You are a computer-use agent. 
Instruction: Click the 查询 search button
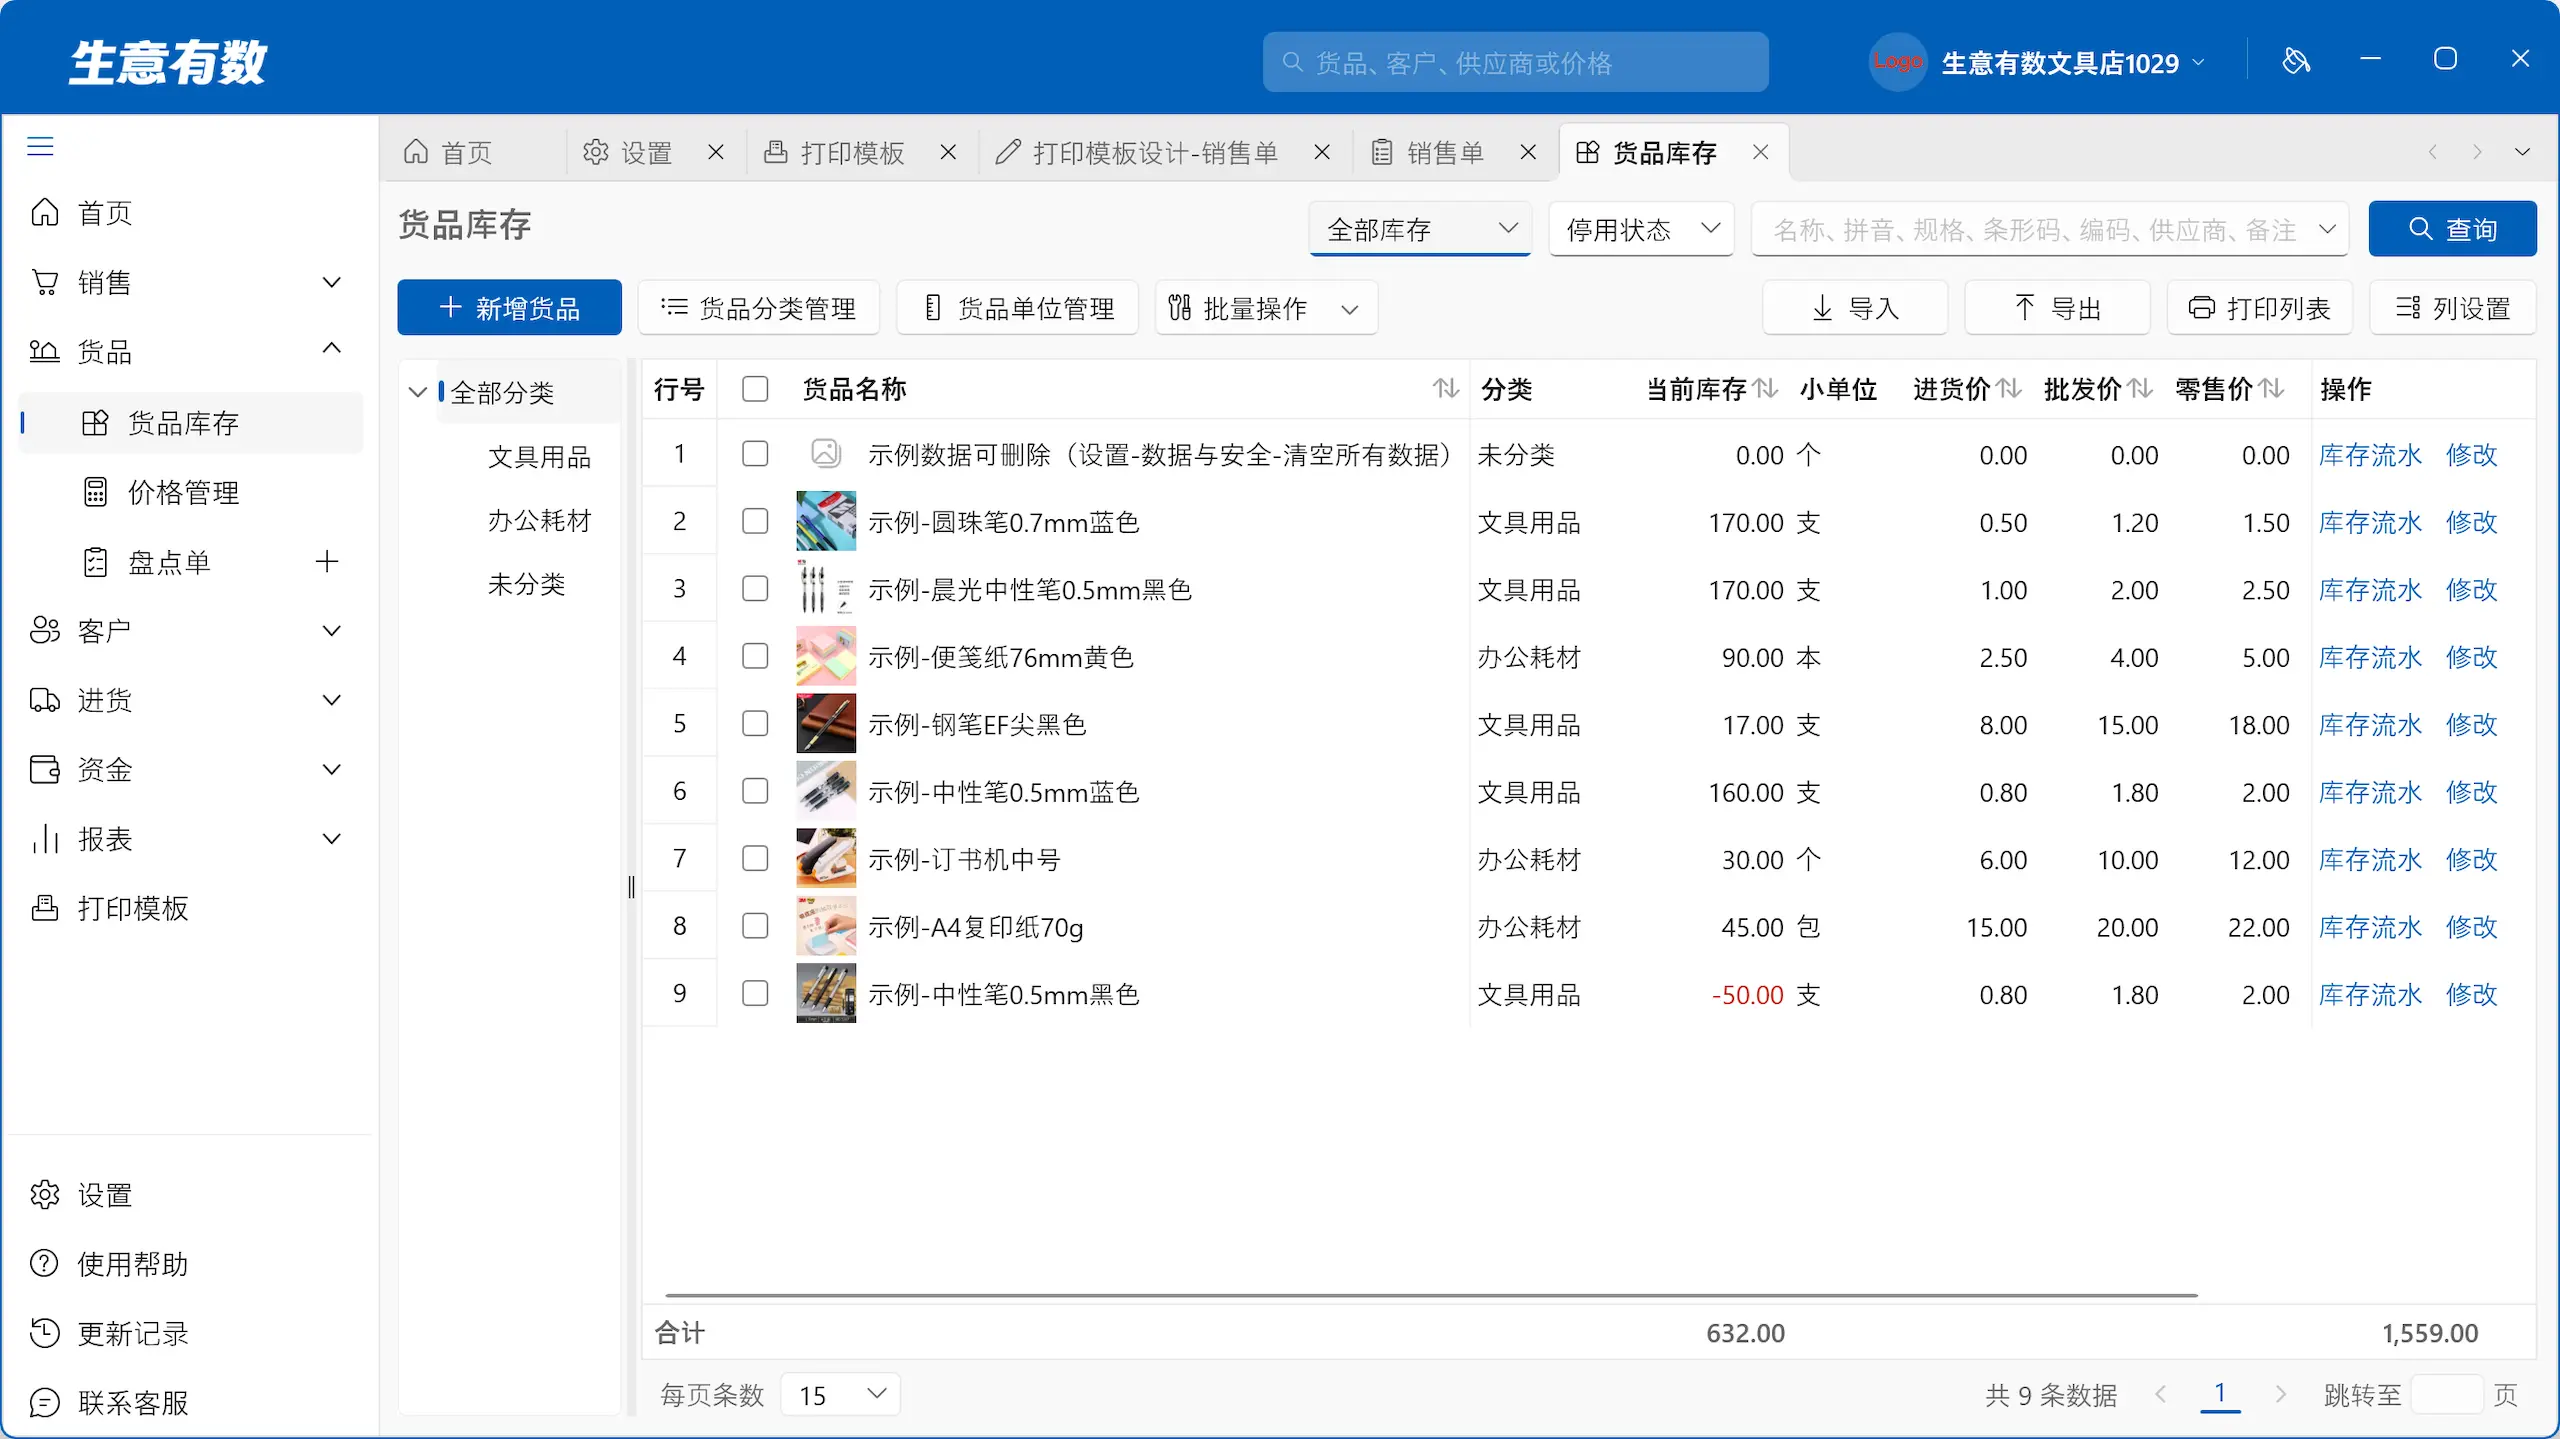click(2452, 229)
